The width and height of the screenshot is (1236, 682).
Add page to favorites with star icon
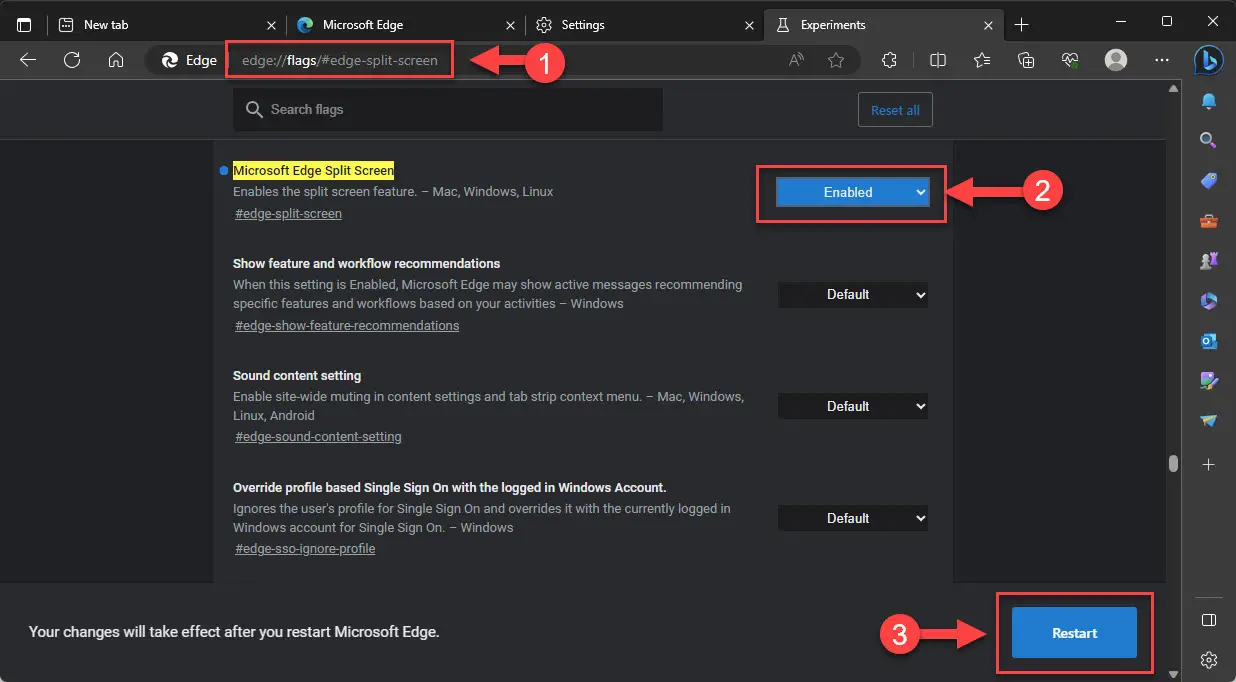tap(836, 60)
